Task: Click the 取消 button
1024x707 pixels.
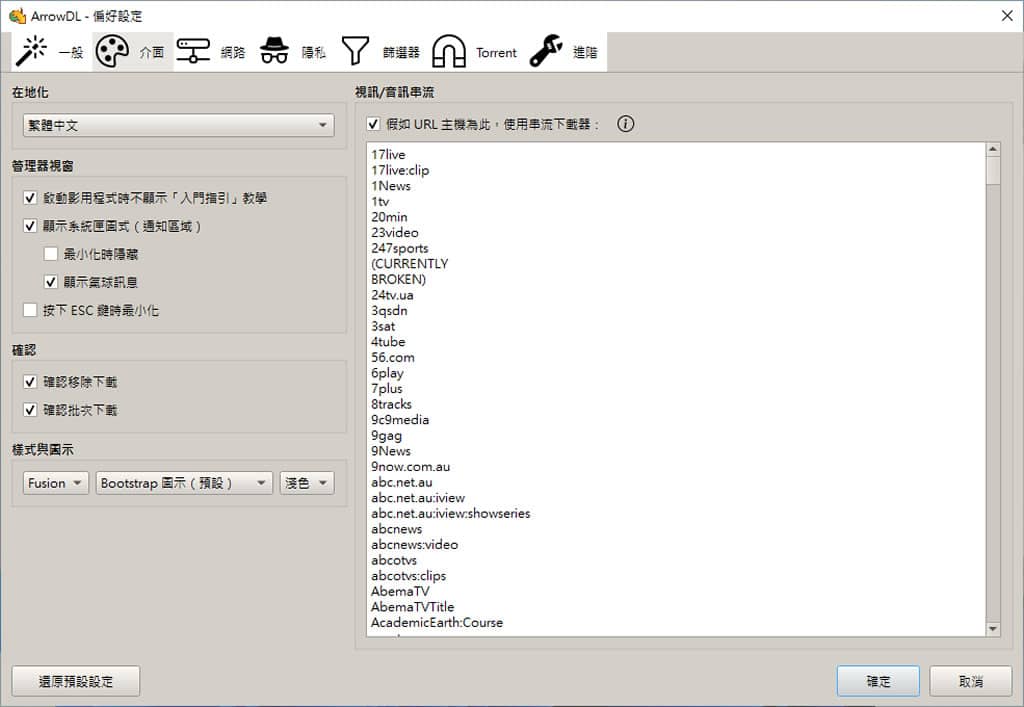Action: [x=970, y=682]
